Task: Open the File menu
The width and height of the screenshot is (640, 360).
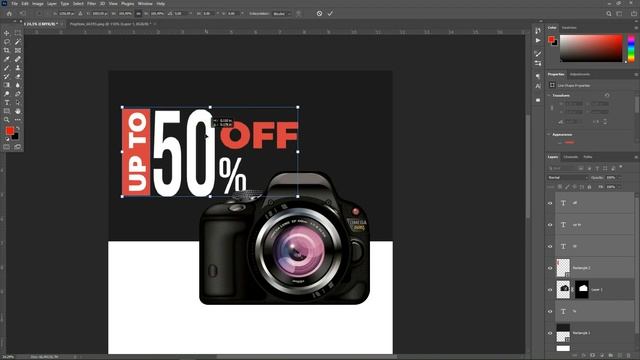Action: (x=15, y=3)
